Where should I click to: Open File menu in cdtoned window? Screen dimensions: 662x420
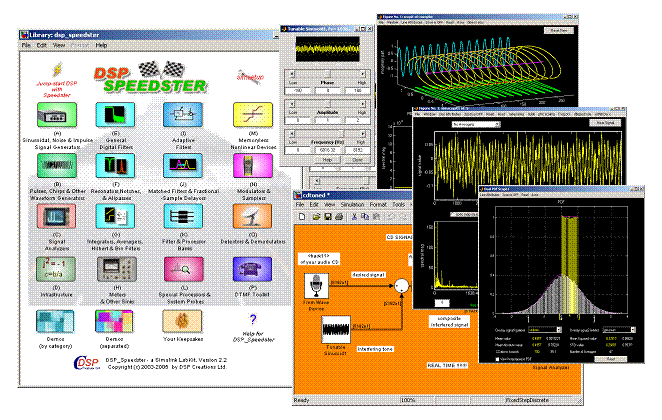pyautogui.click(x=300, y=204)
